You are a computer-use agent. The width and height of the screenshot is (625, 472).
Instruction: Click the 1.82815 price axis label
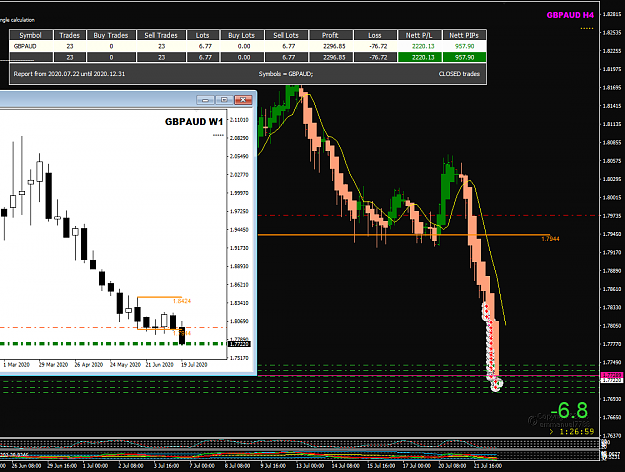pyautogui.click(x=612, y=14)
